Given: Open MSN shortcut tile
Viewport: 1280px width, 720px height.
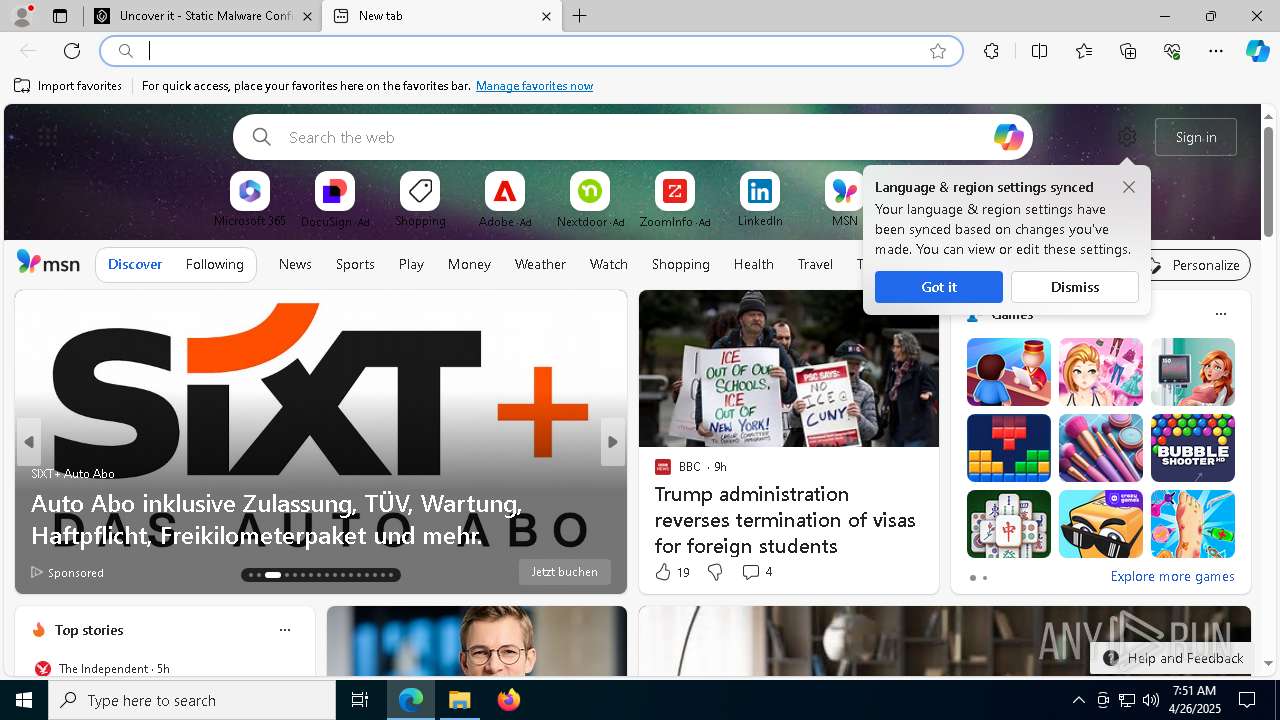Looking at the screenshot, I should coord(845,200).
